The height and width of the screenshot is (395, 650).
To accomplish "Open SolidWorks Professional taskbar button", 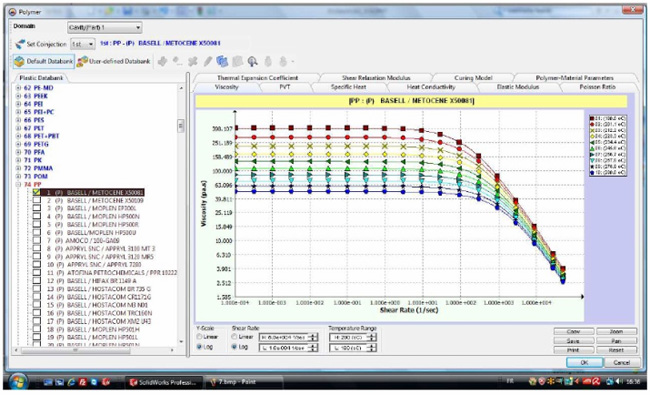I will [164, 382].
